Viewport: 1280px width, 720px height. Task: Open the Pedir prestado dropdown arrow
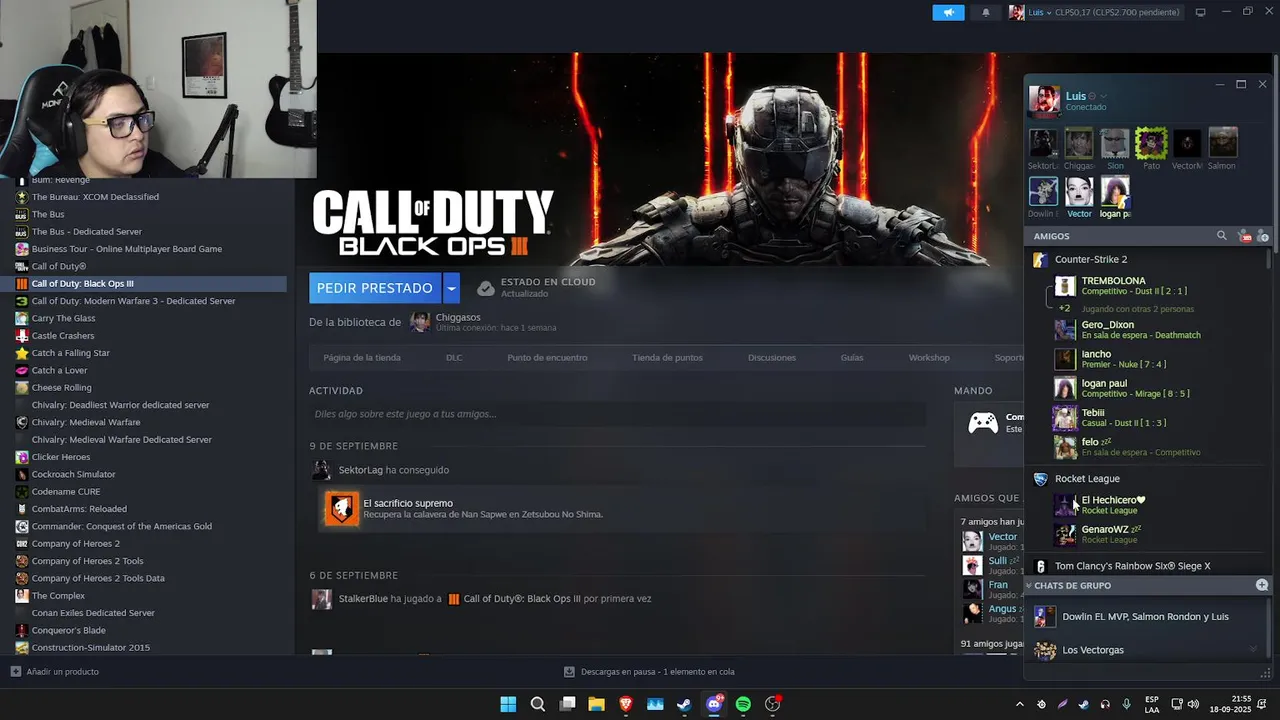pyautogui.click(x=451, y=288)
